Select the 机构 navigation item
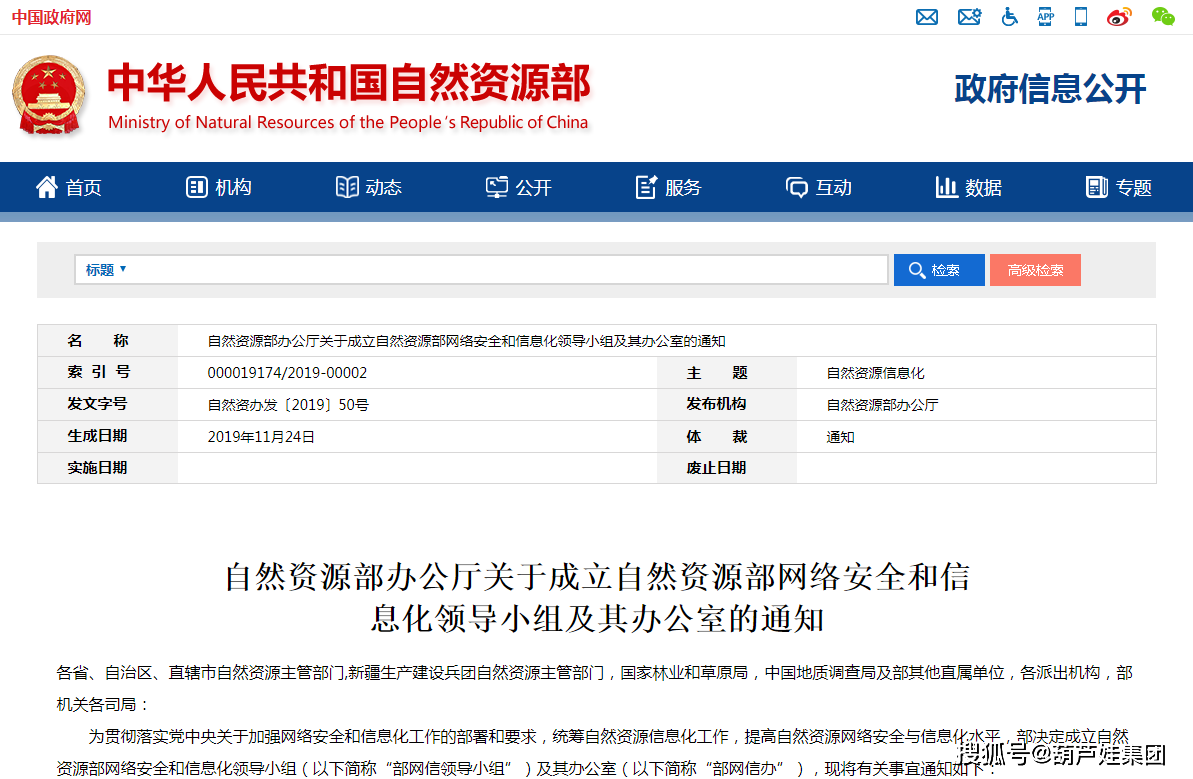Screen dimensions: 1193x779 (219, 187)
